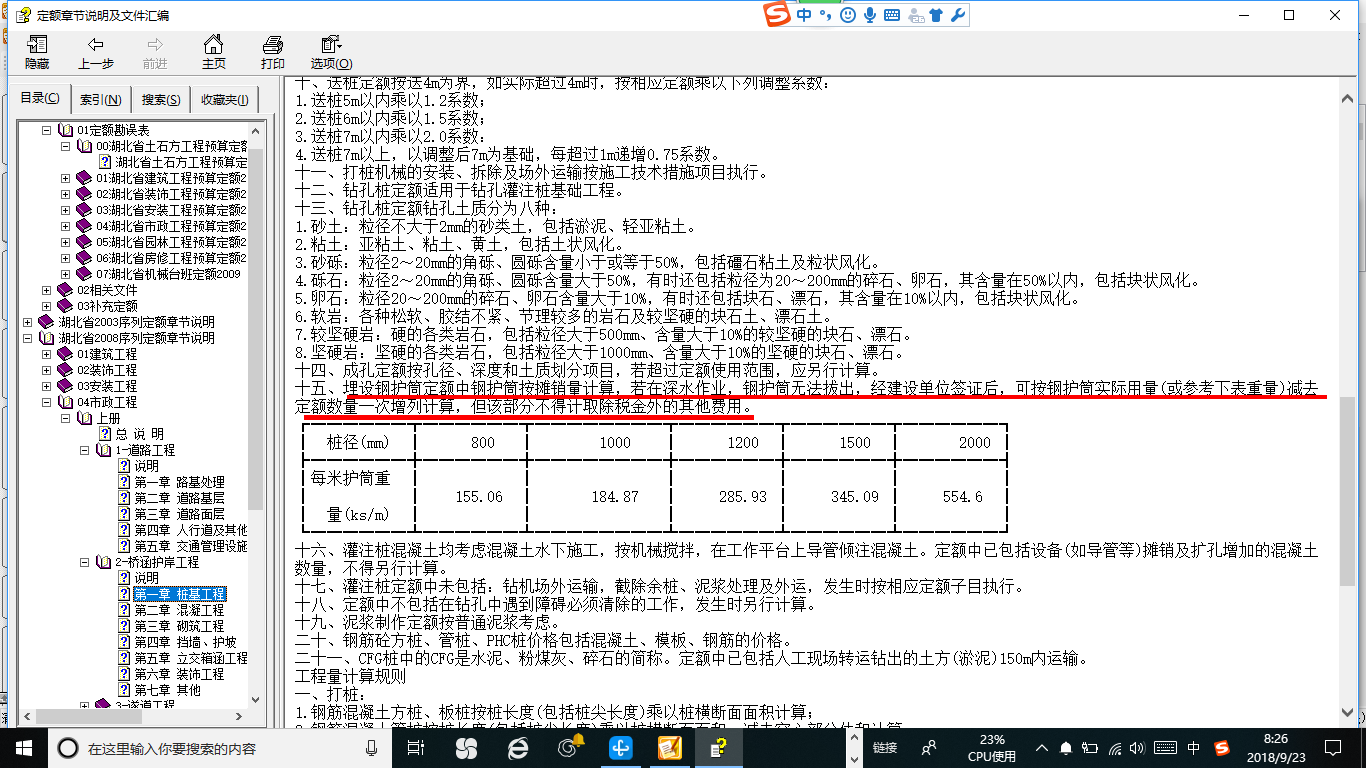Image resolution: width=1366 pixels, height=768 pixels.
Task: Click the content pane scroll-down arrow
Action: [1347, 713]
